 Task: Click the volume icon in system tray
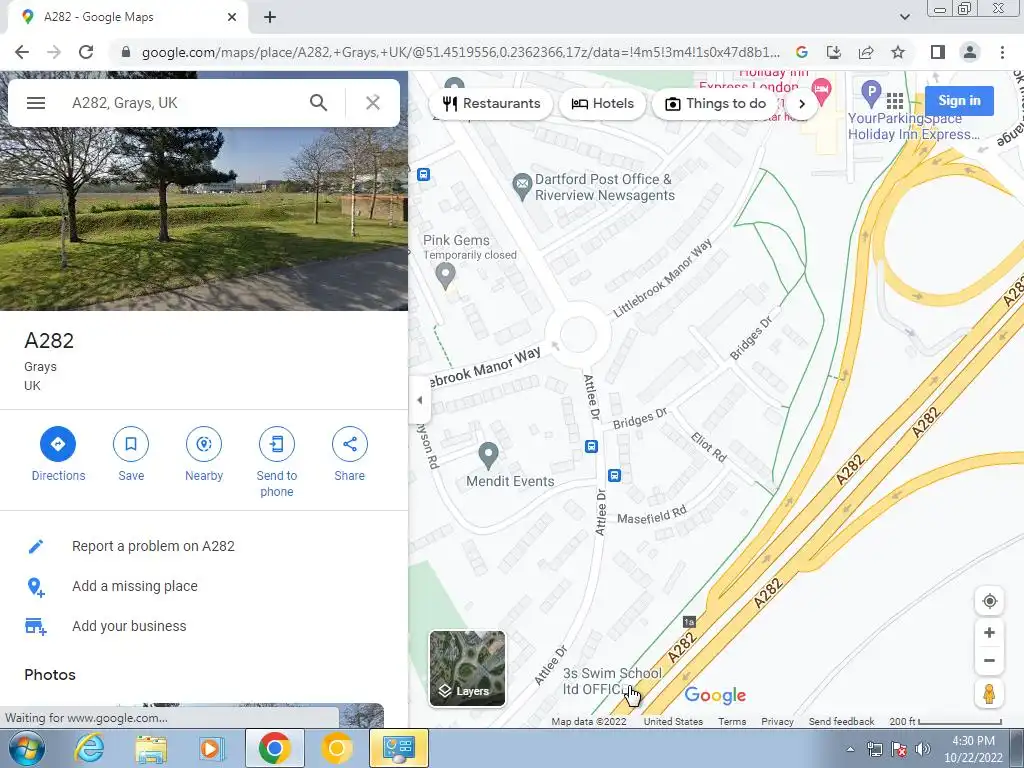(923, 749)
